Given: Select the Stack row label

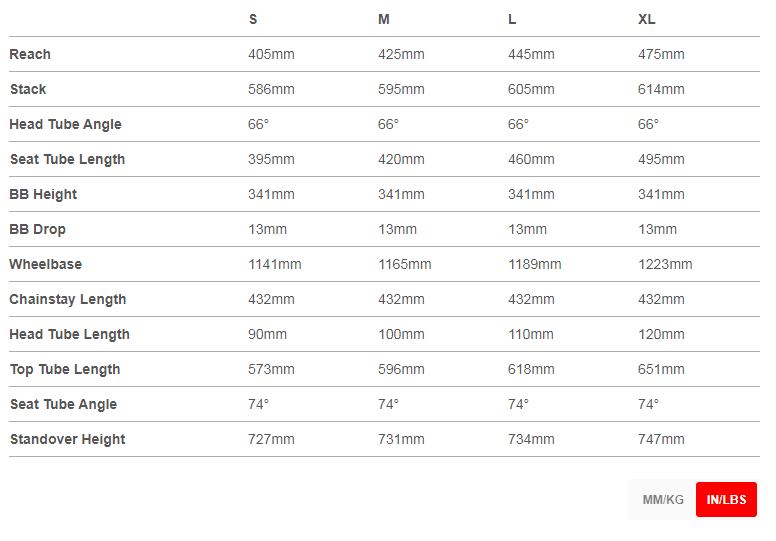Looking at the screenshot, I should tap(28, 89).
